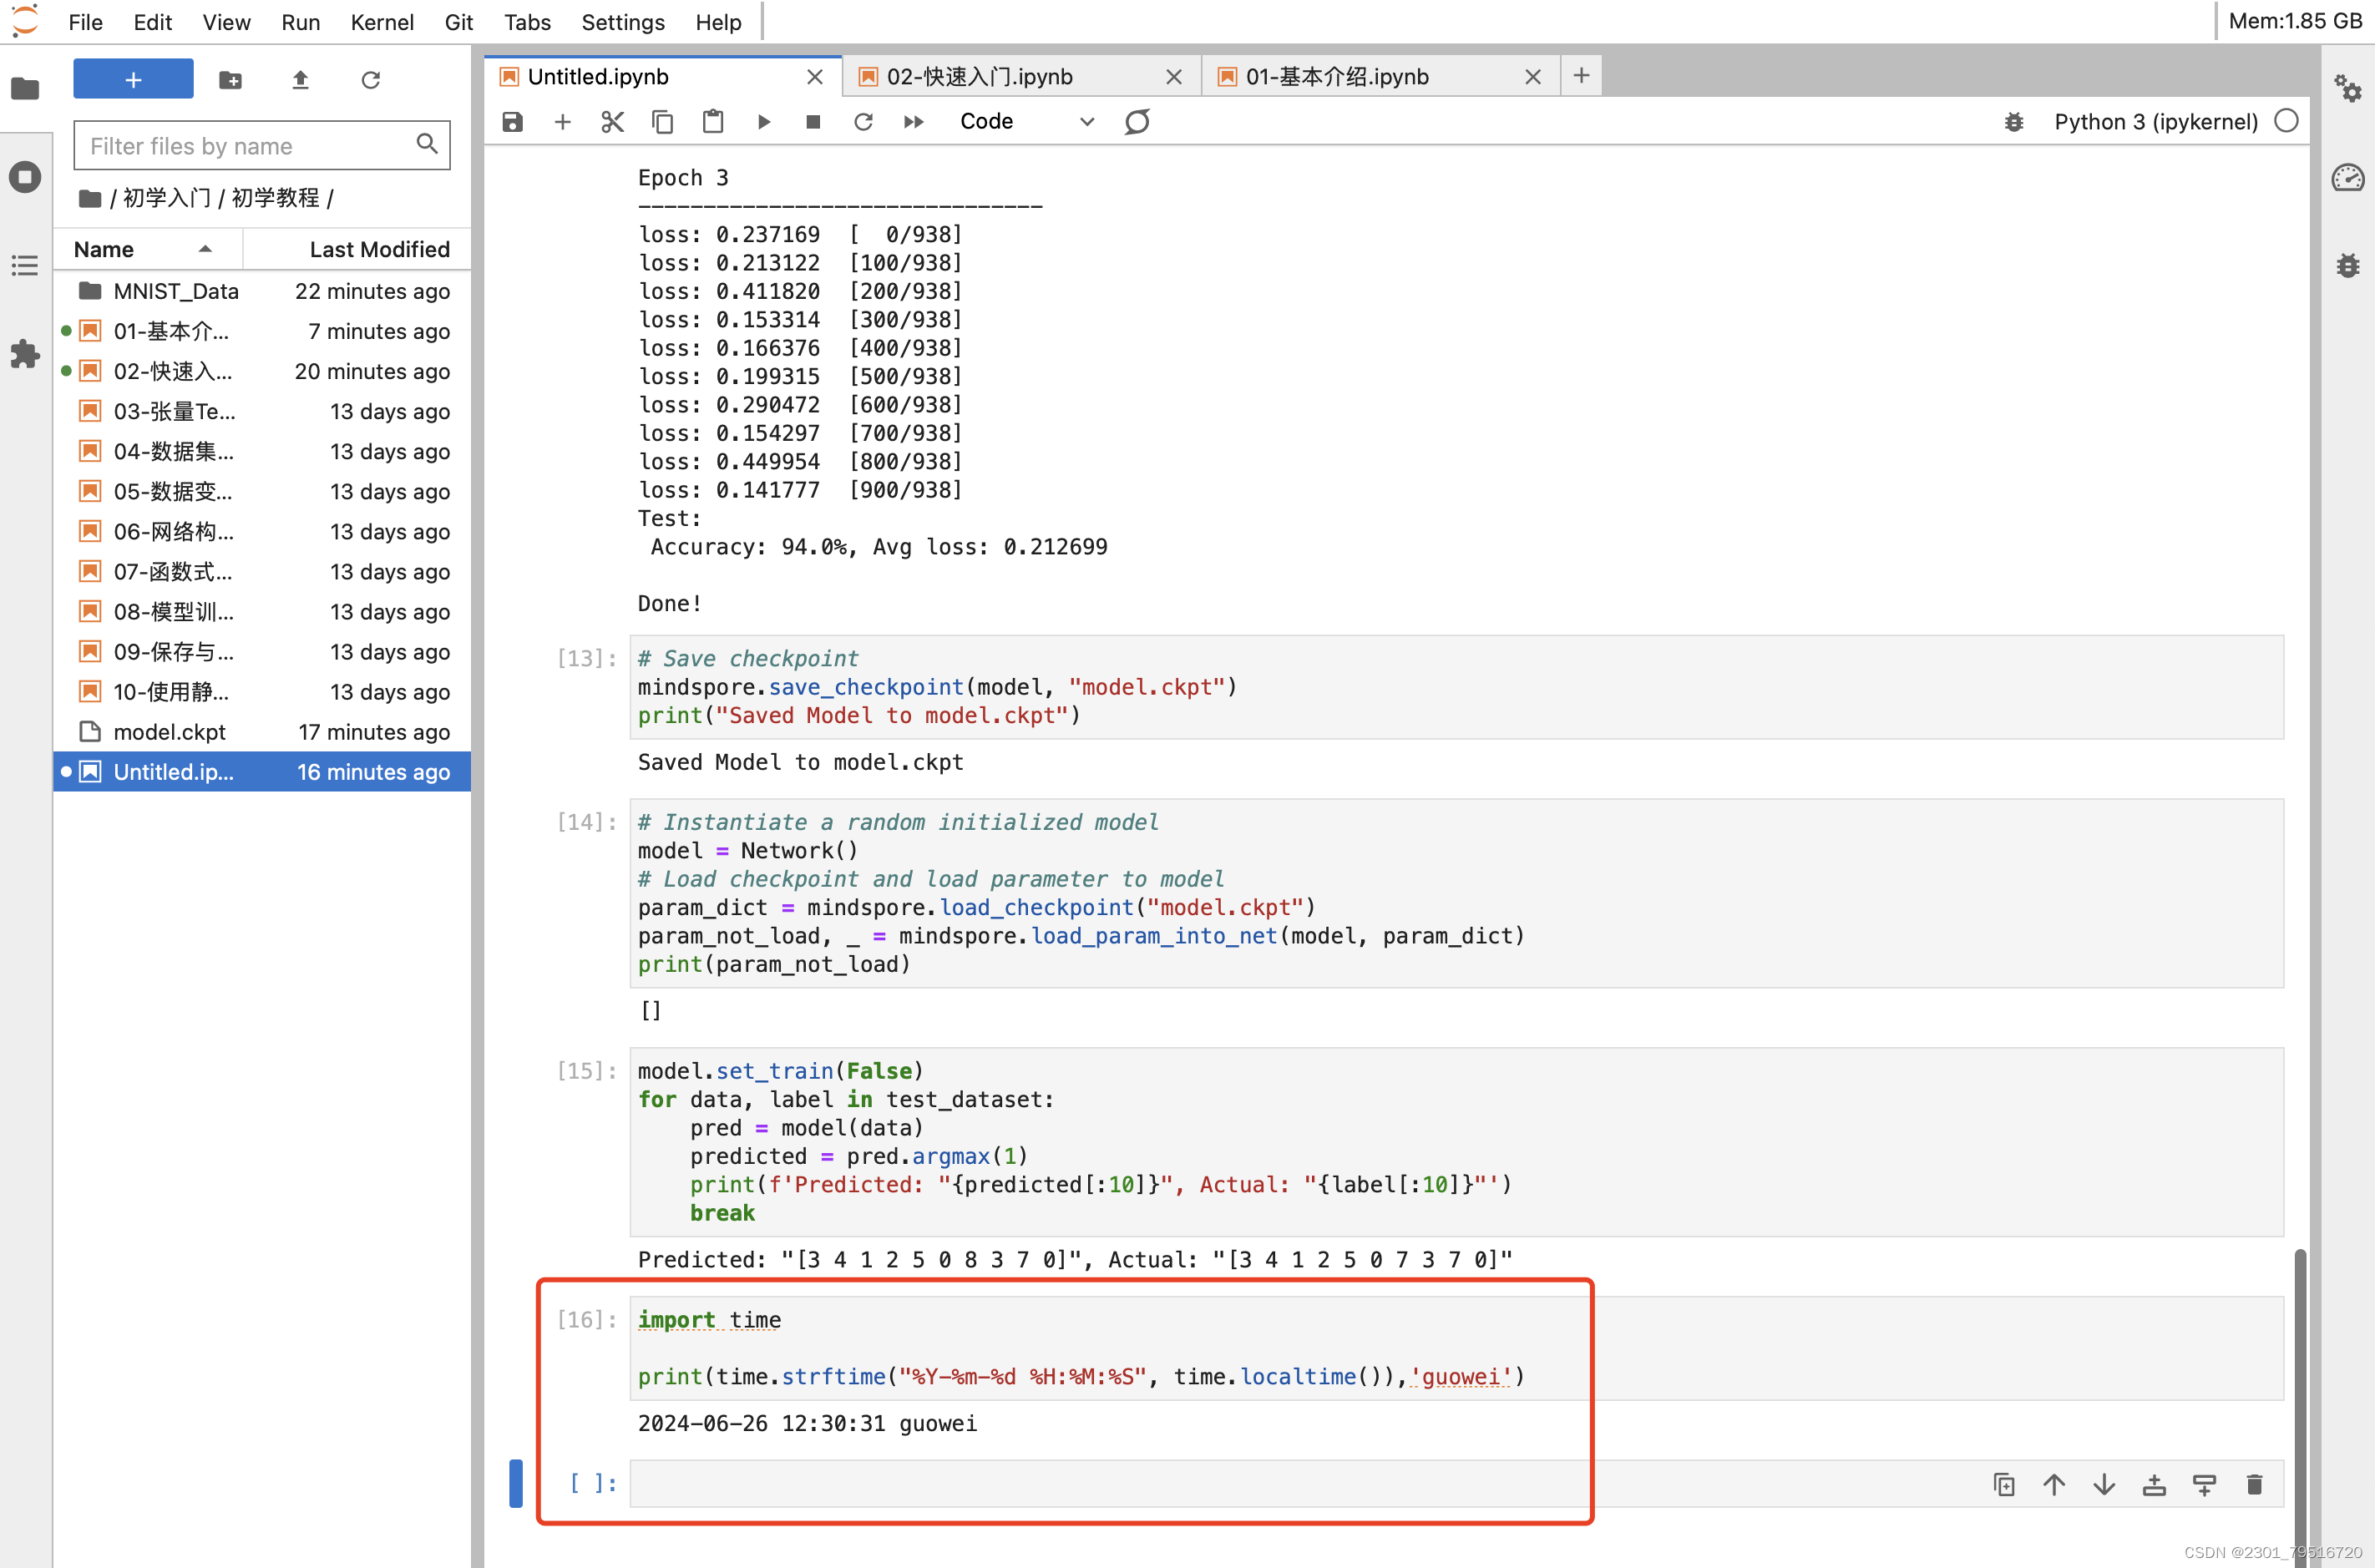The height and width of the screenshot is (1568, 2375).
Task: Open the Kernel menu
Action: 382,22
